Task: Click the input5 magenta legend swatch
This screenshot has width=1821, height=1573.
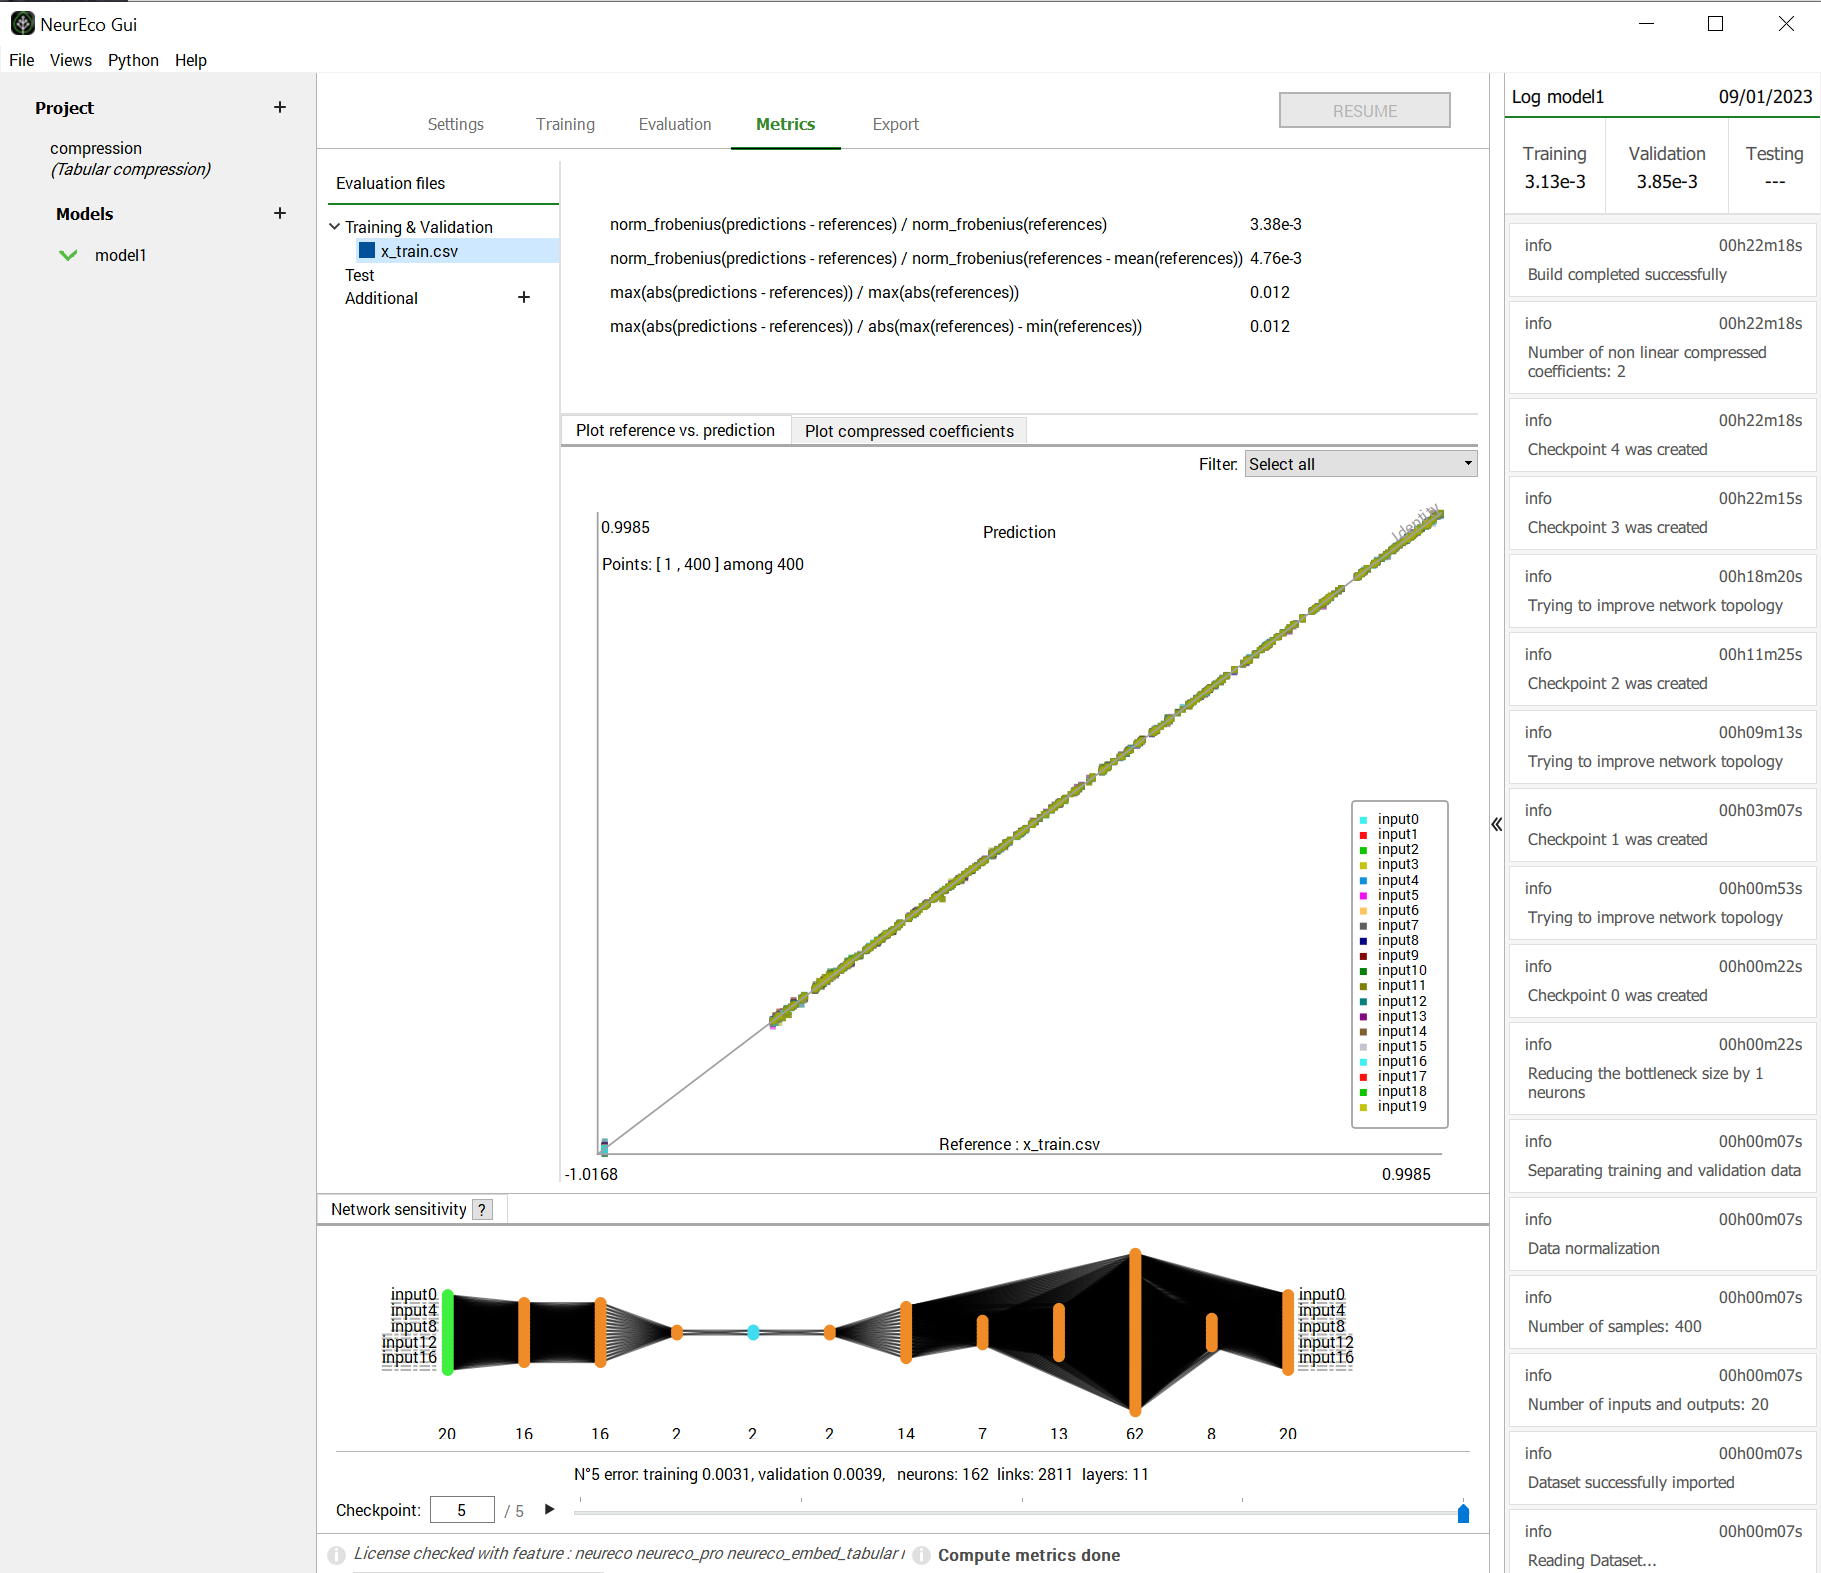Action: pos(1363,896)
